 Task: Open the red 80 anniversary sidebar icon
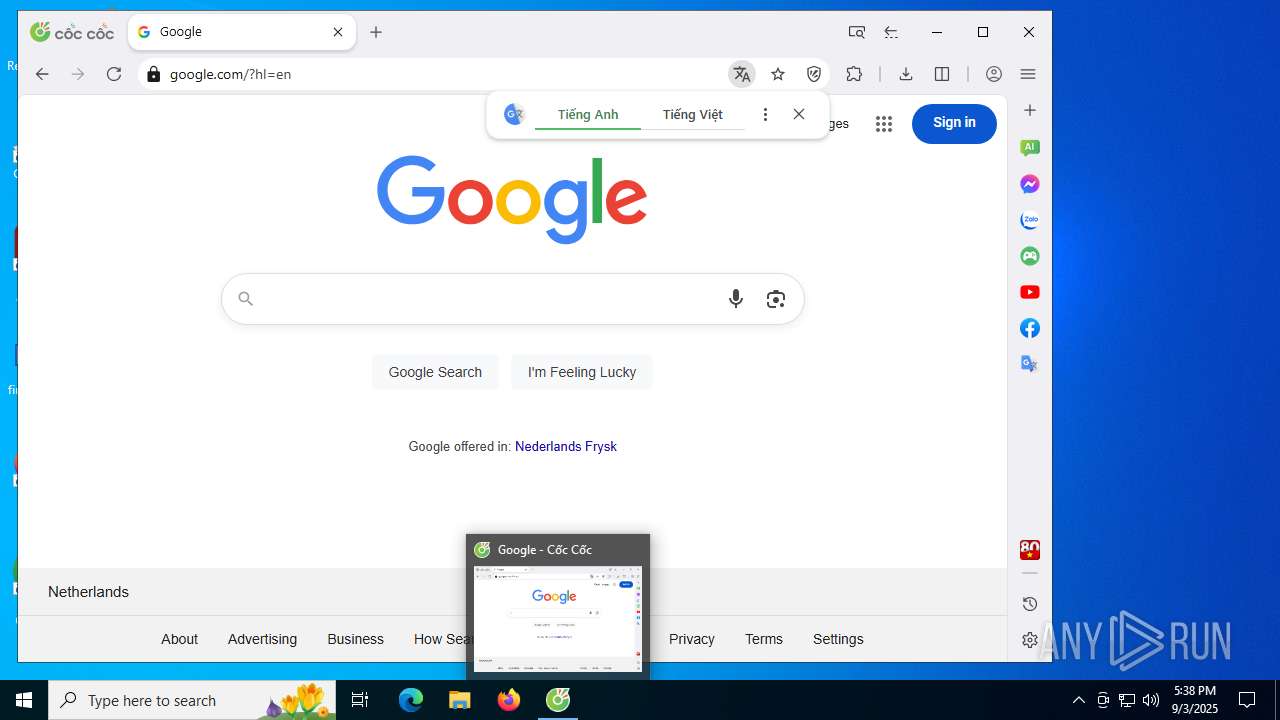(x=1030, y=549)
